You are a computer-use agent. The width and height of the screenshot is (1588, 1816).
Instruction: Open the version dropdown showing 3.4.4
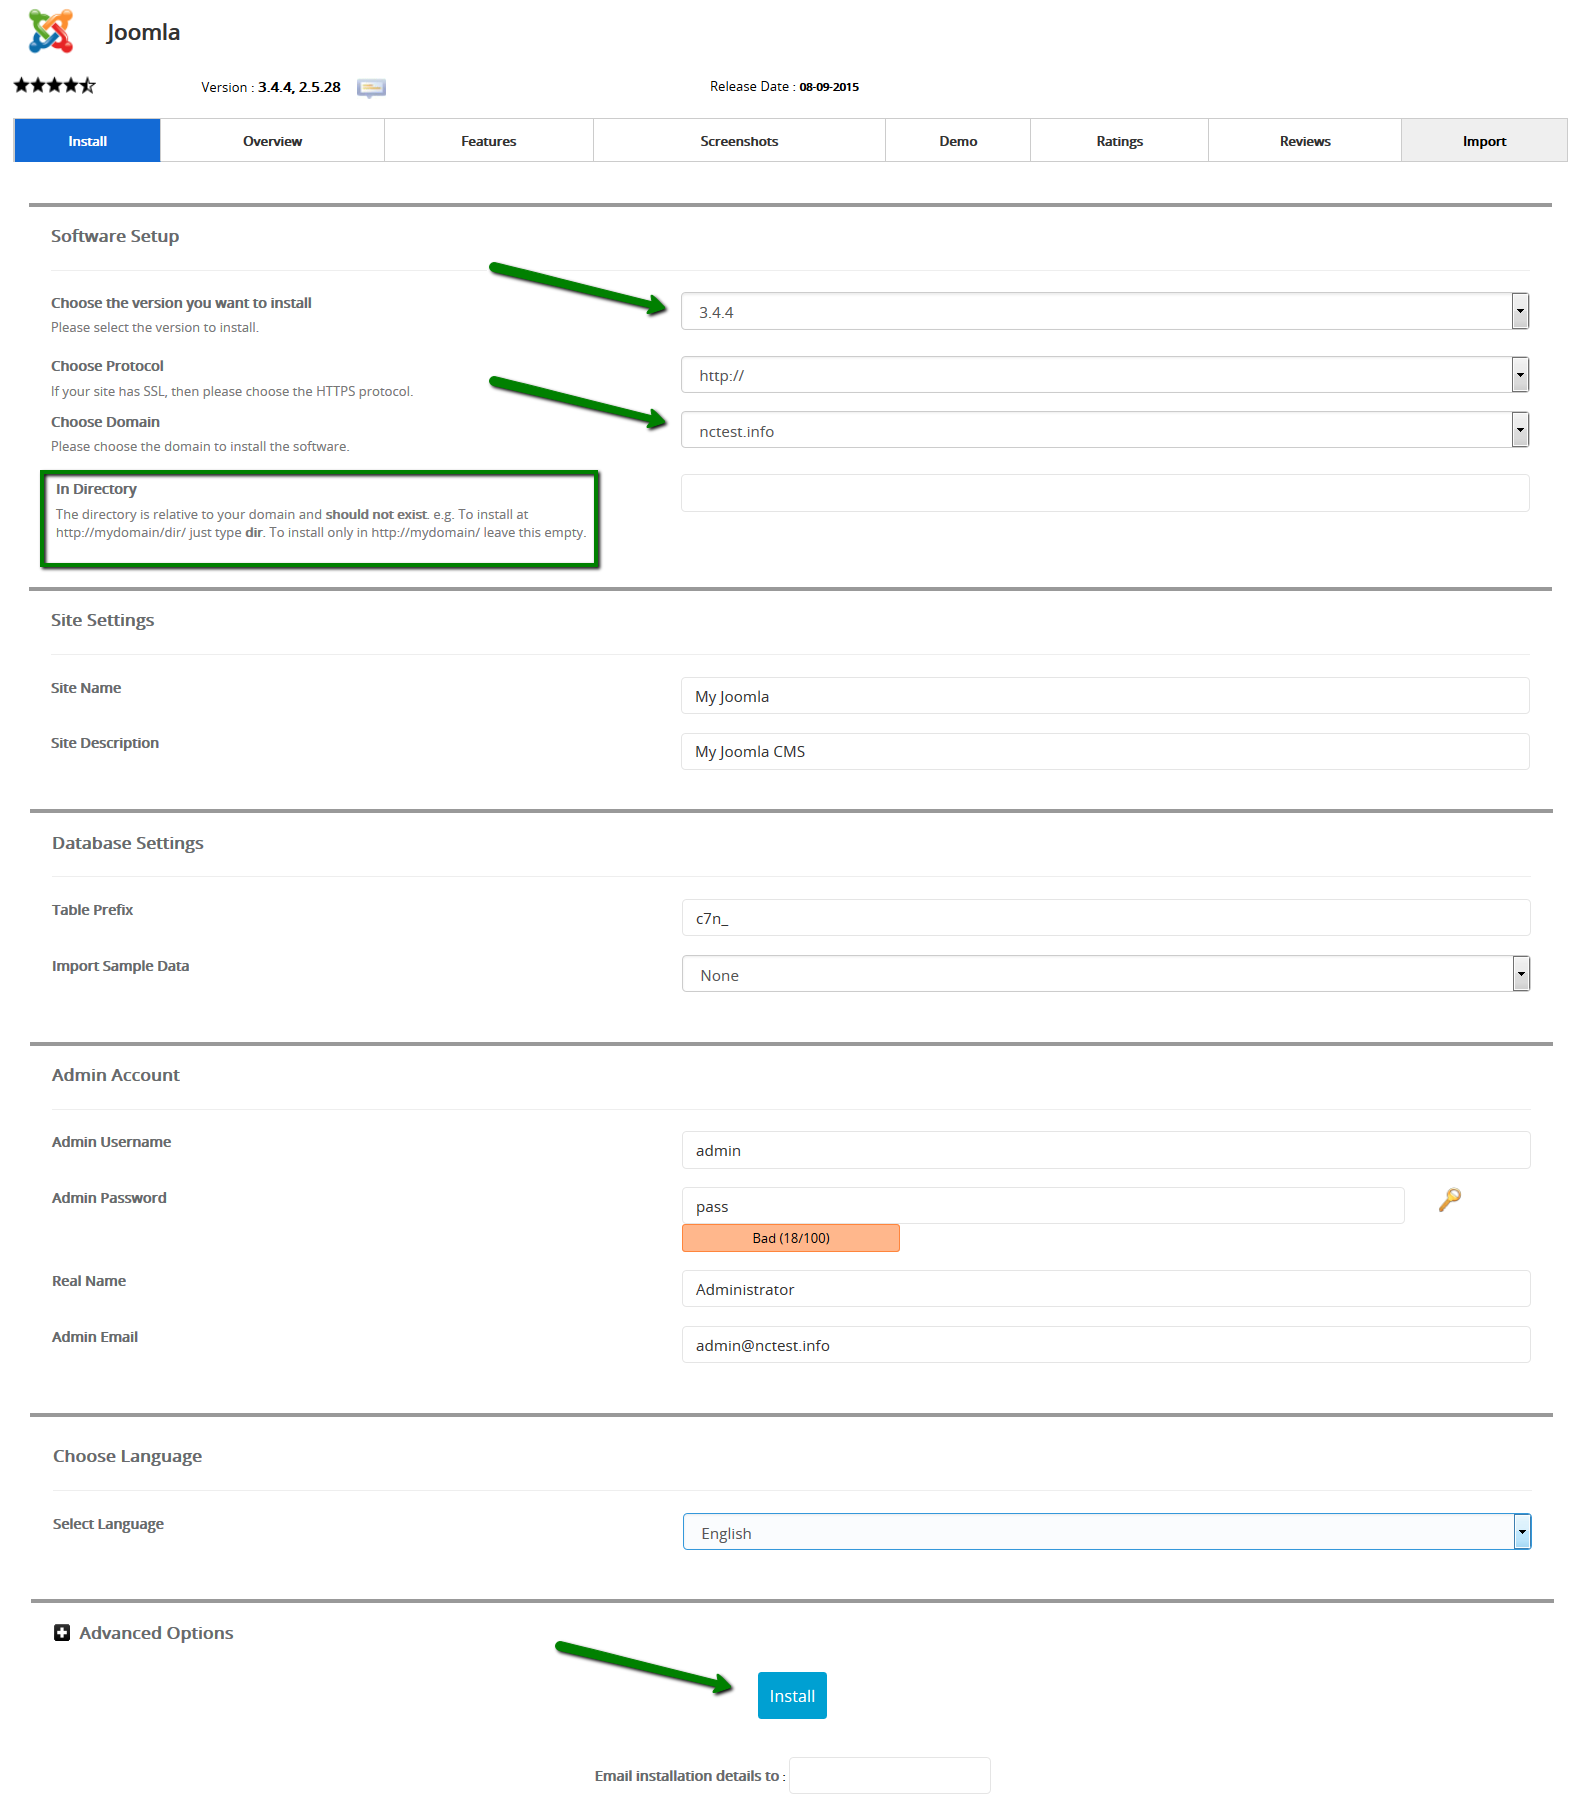[1105, 311]
